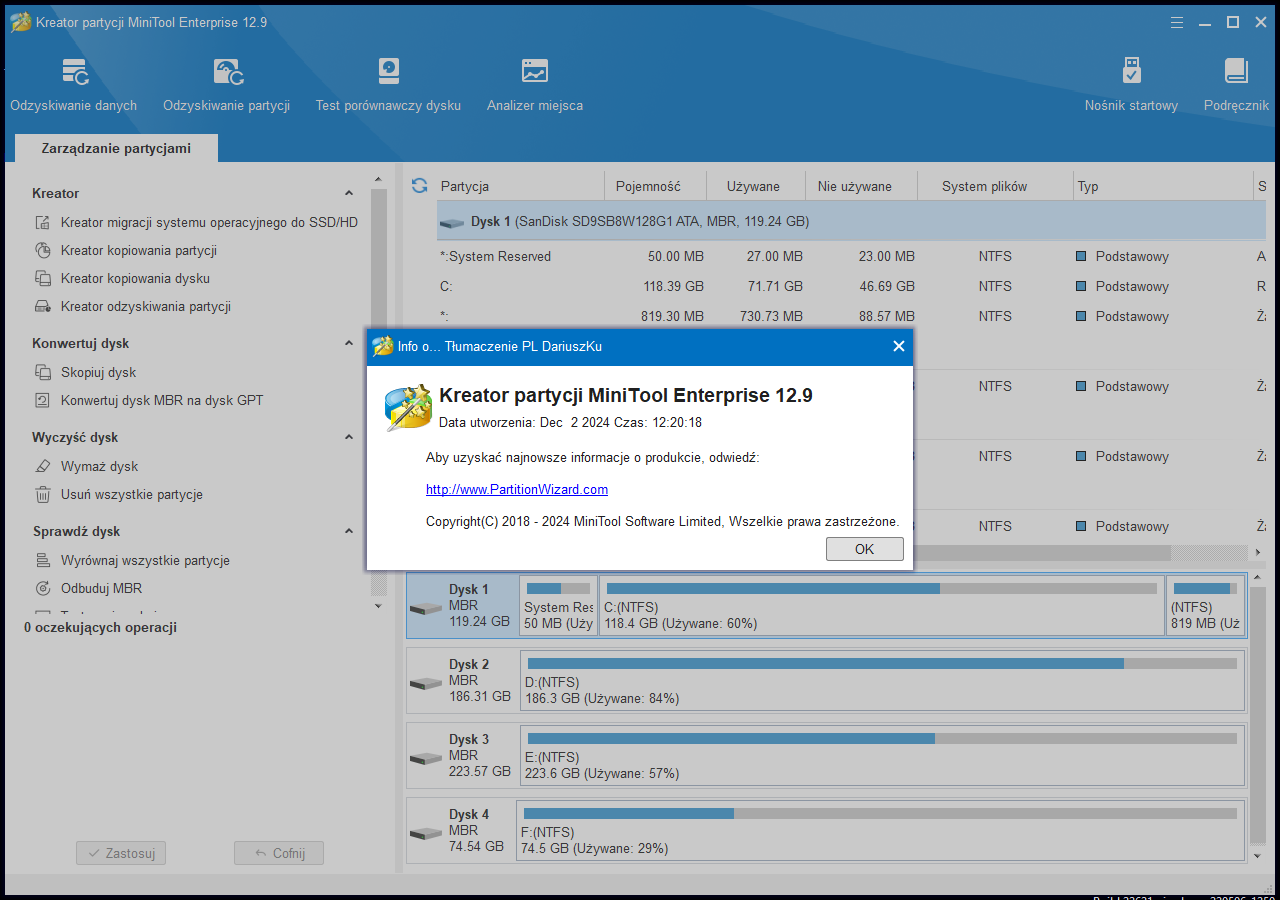
Task: Select Dysk 3 in disk map
Action: point(463,755)
